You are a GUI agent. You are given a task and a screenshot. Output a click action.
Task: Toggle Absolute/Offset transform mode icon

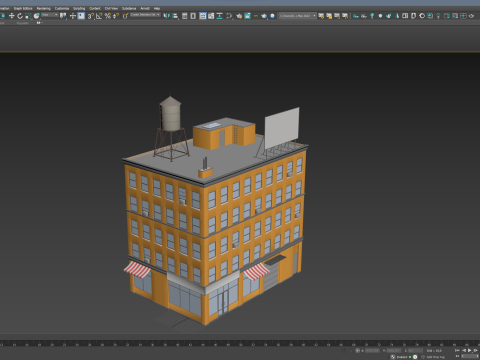358,351
